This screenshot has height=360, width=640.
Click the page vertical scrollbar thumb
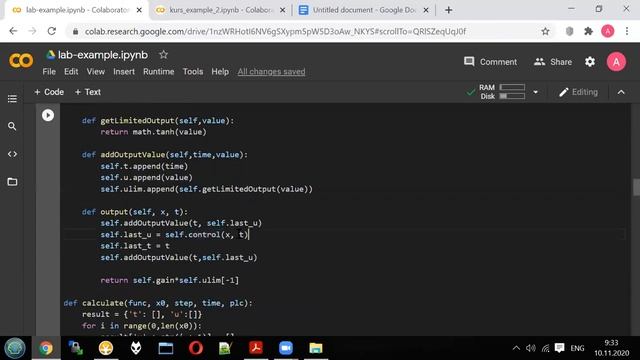636,187
